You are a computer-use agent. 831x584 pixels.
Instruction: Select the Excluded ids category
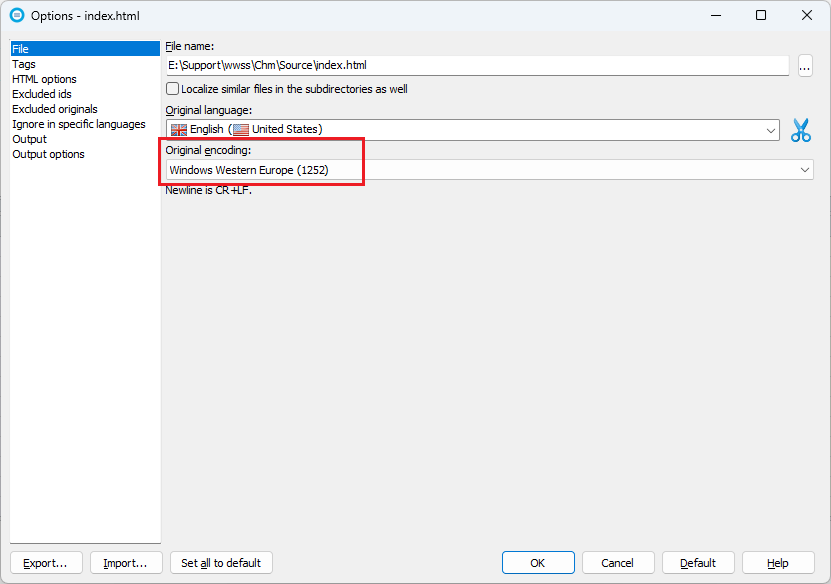(x=41, y=93)
